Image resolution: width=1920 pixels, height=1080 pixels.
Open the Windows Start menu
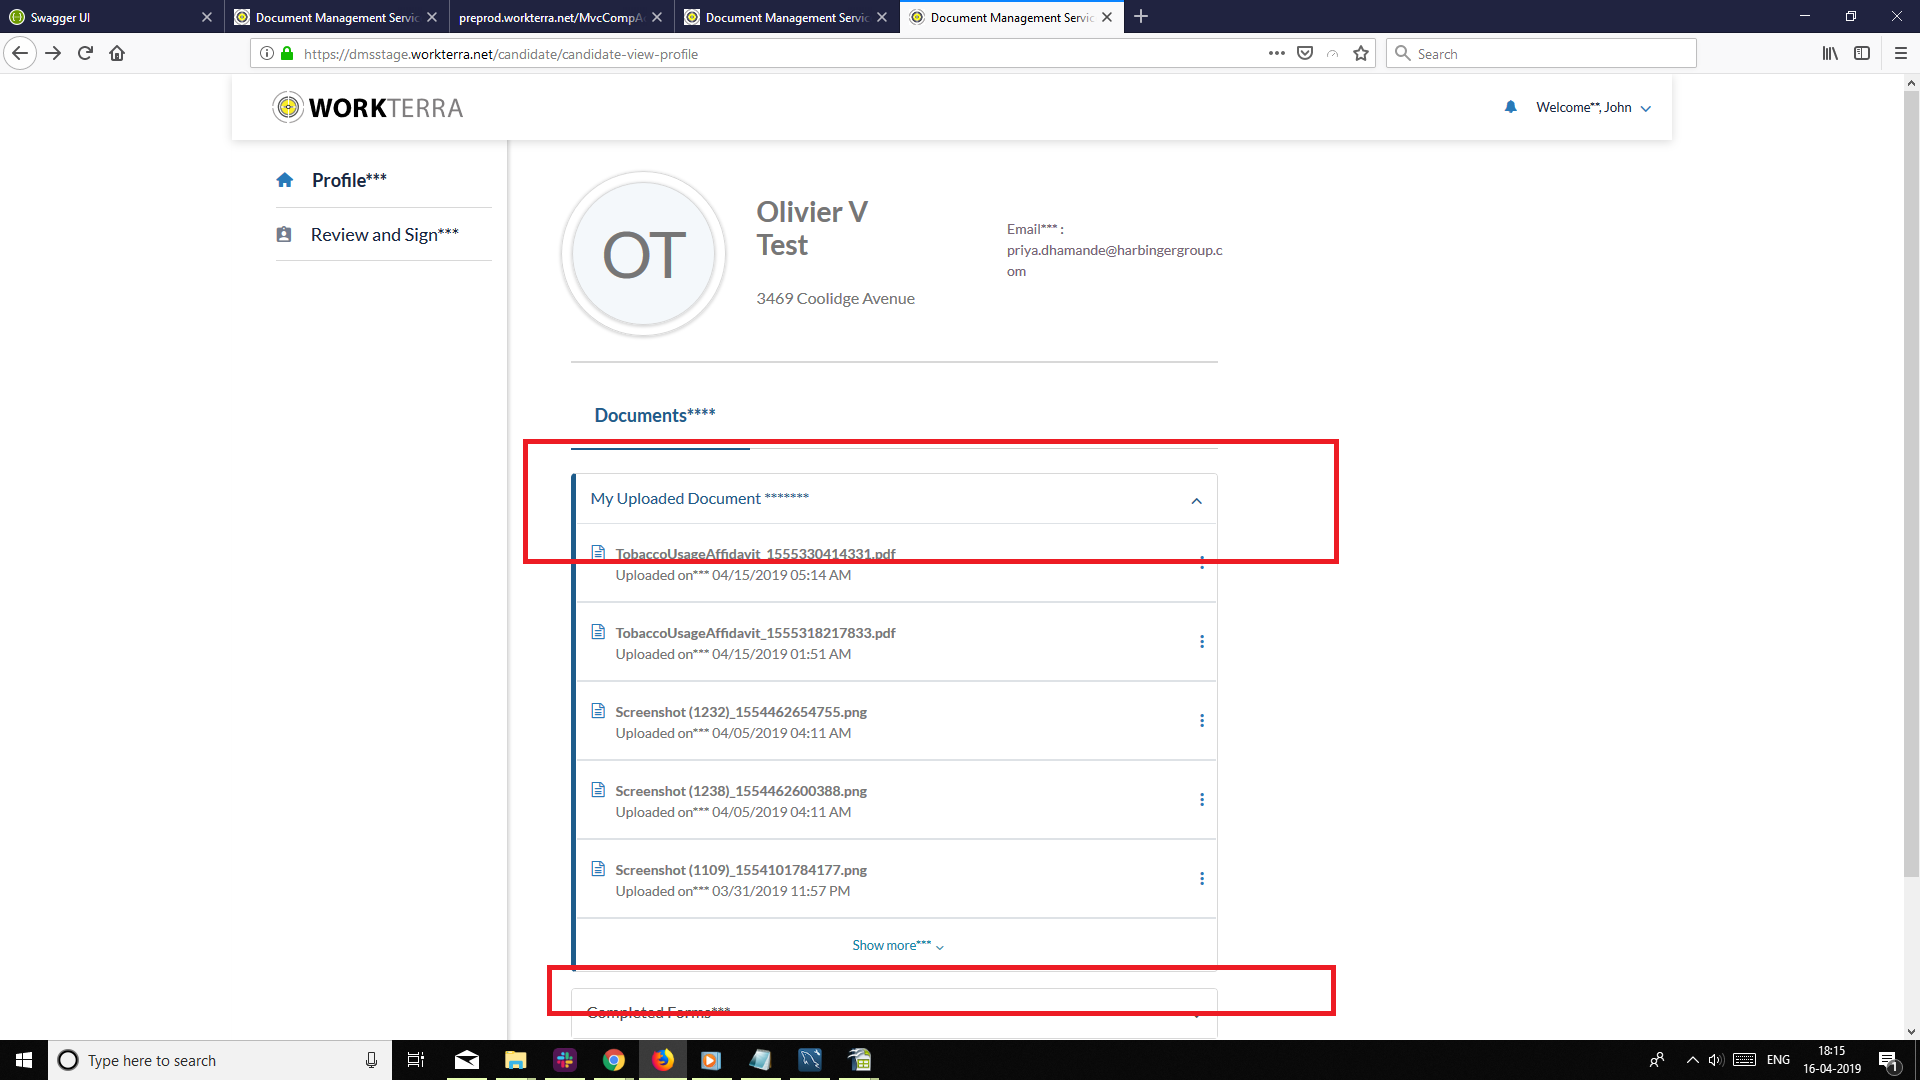(x=24, y=1060)
